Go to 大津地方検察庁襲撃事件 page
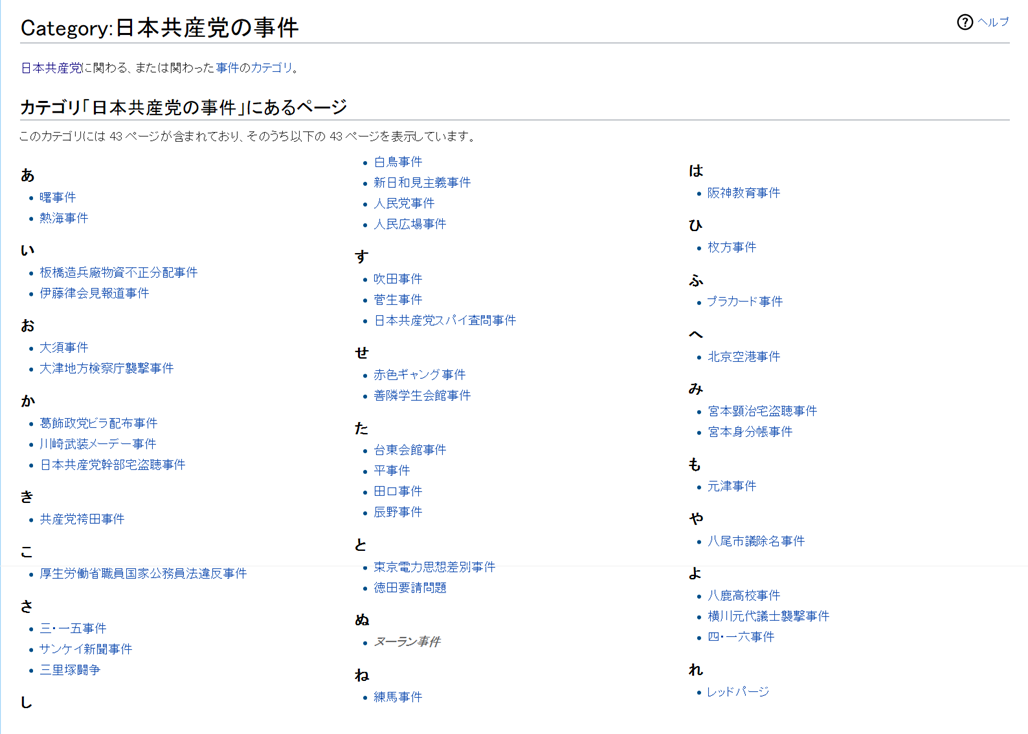 [106, 368]
